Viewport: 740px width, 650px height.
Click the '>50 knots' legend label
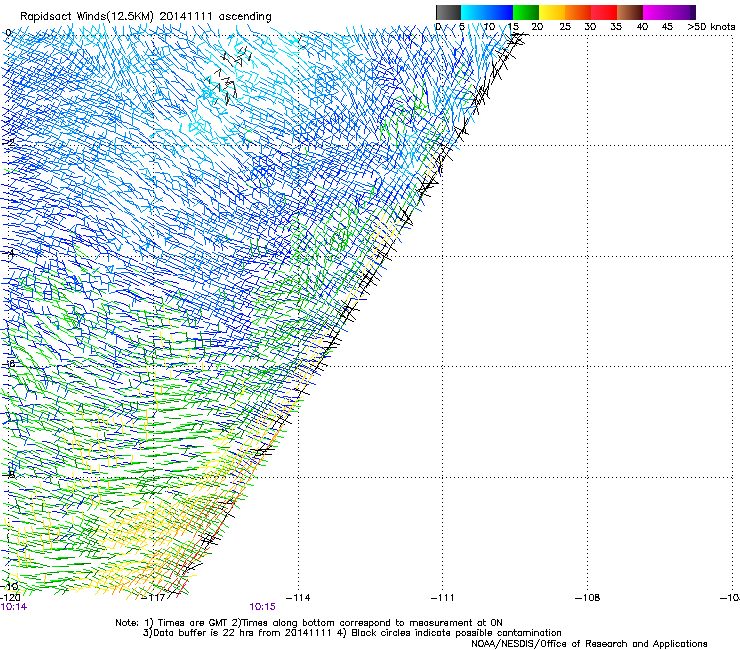(711, 27)
